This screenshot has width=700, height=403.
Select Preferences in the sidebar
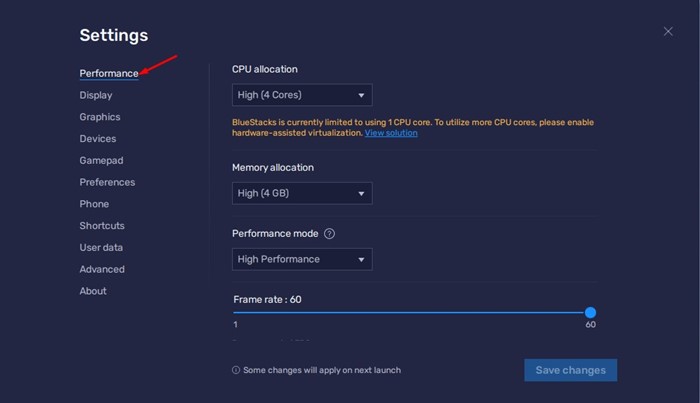coord(107,182)
